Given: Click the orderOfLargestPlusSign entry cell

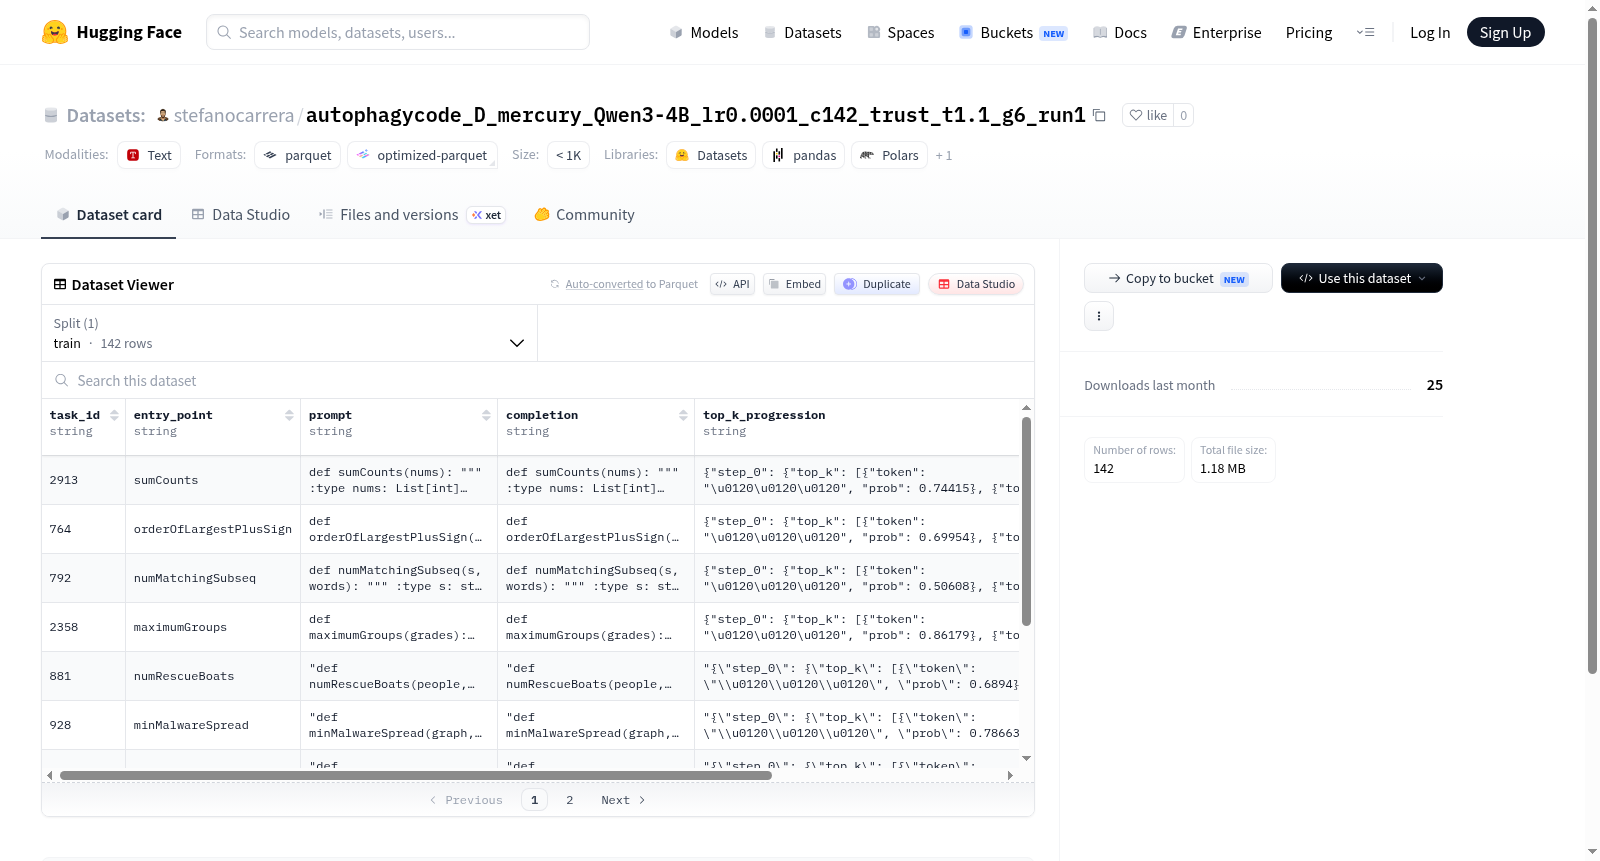Looking at the screenshot, I should (213, 529).
